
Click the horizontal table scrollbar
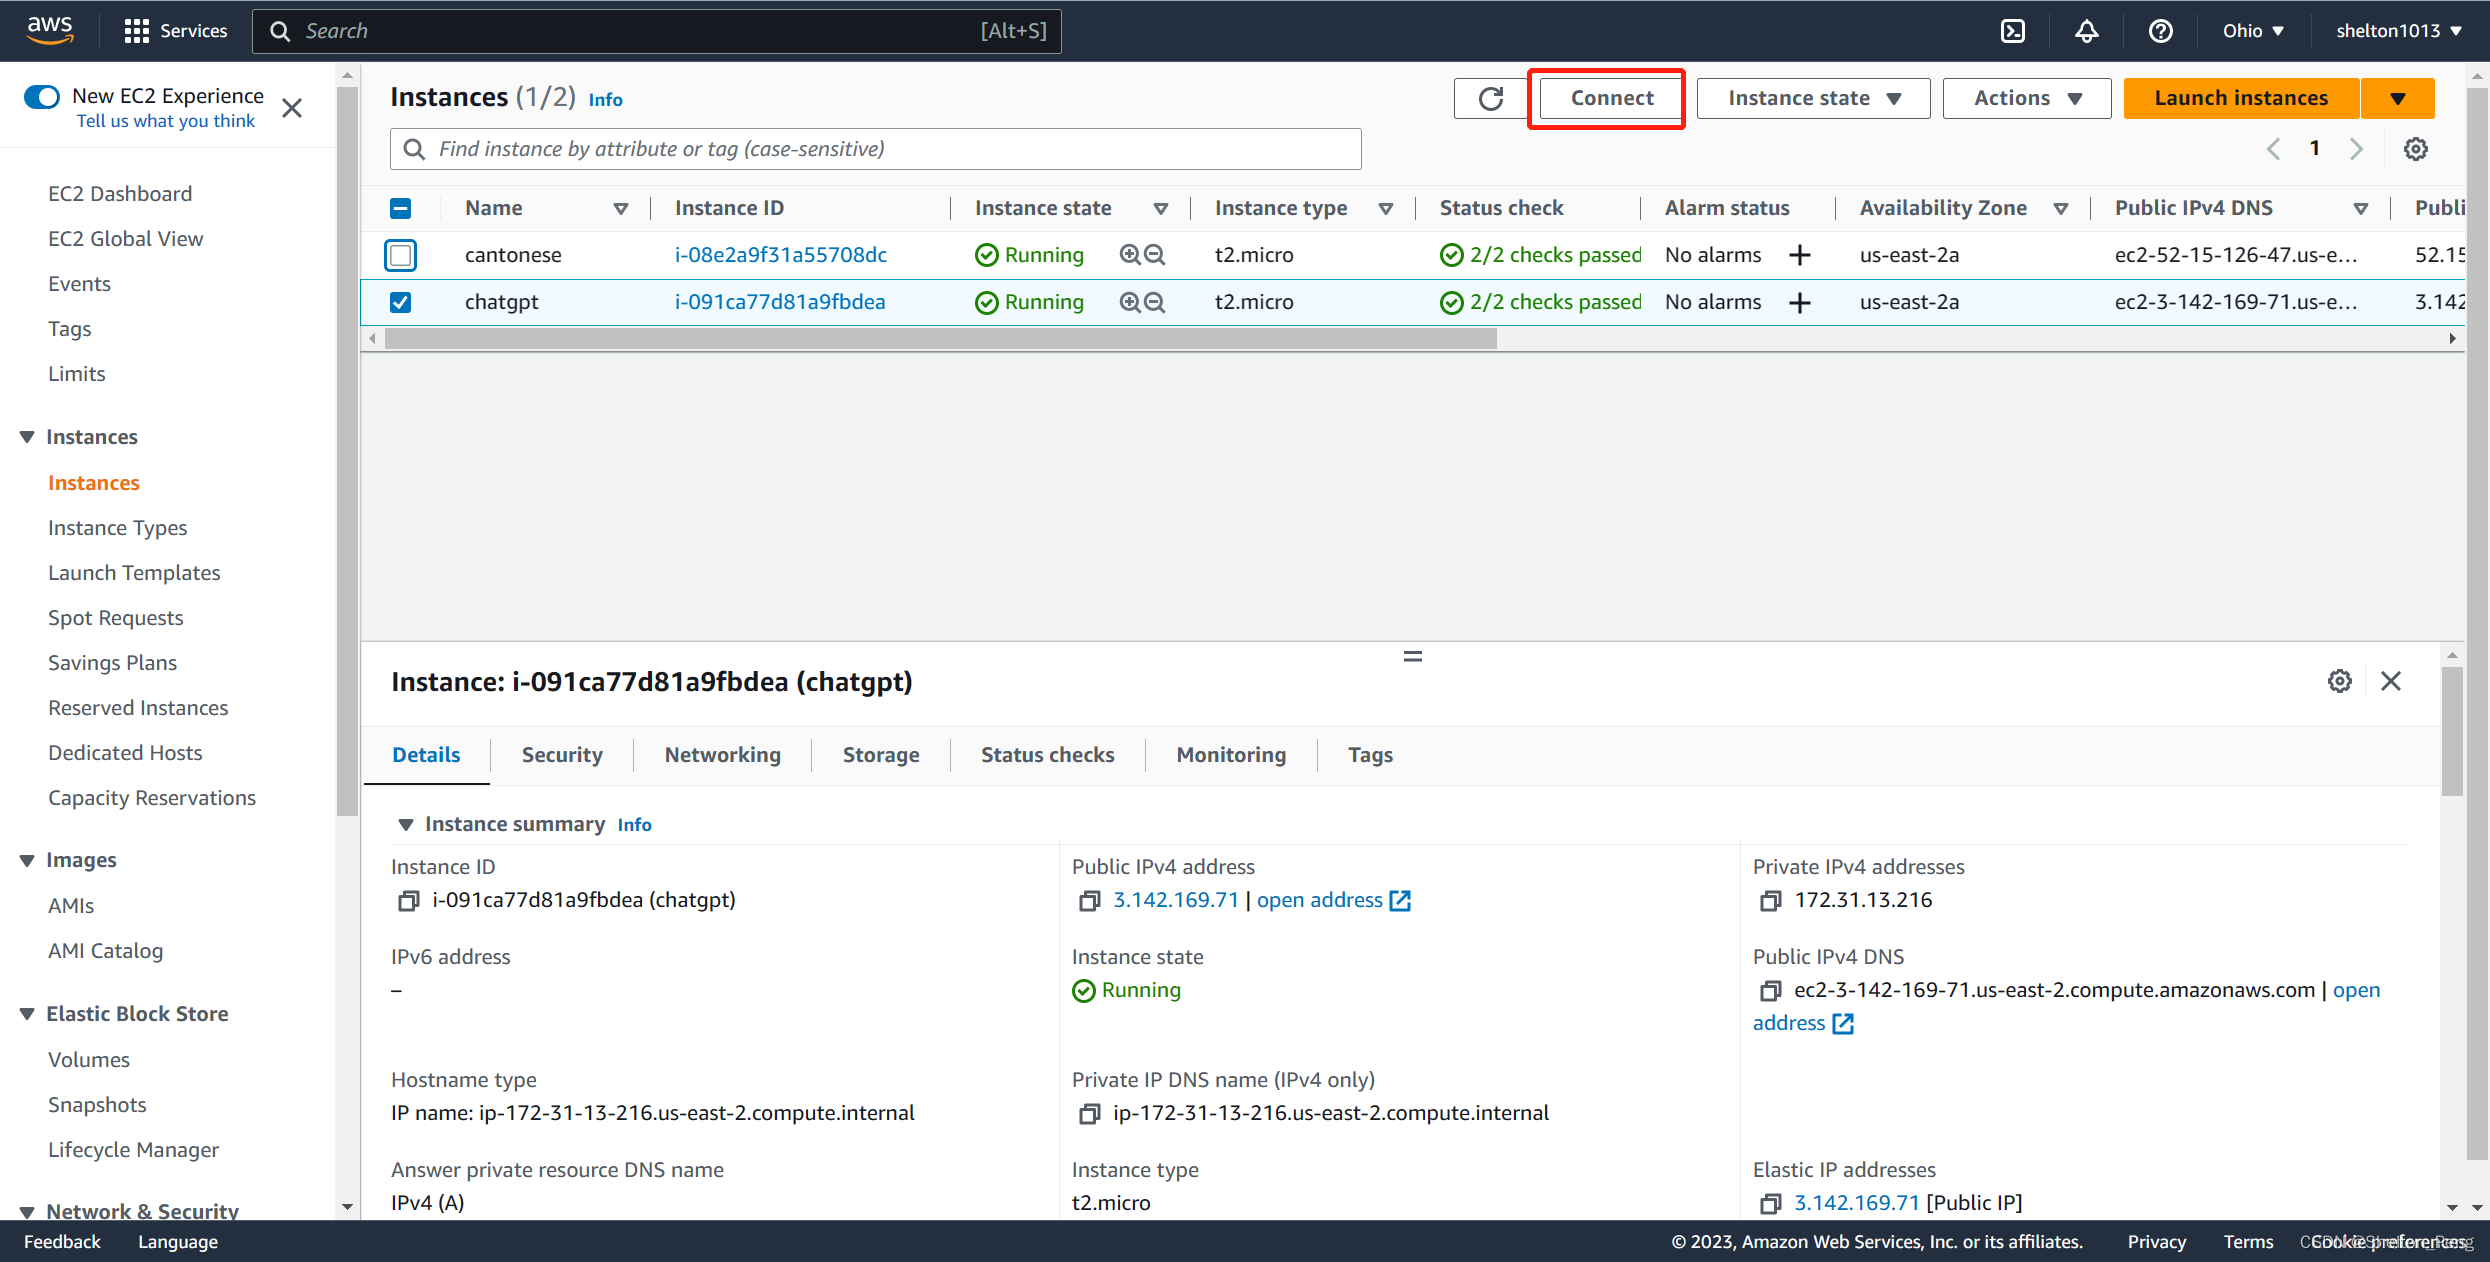(x=940, y=339)
